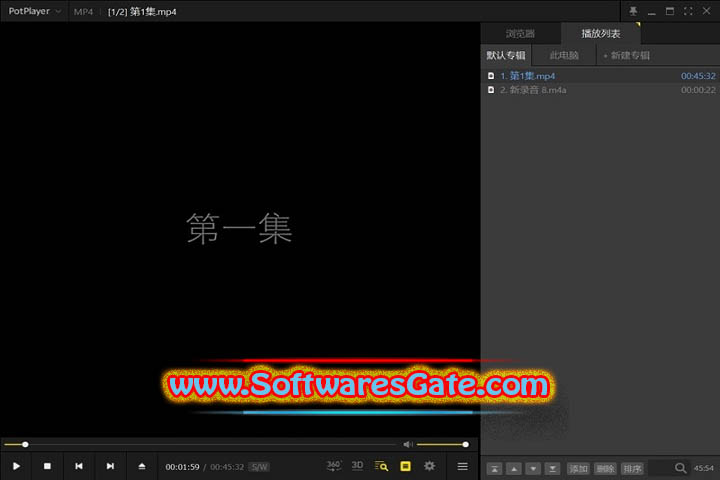Click the file icon beside 新录音 8.m4a
Viewport: 720px width, 480px height.
pos(491,90)
